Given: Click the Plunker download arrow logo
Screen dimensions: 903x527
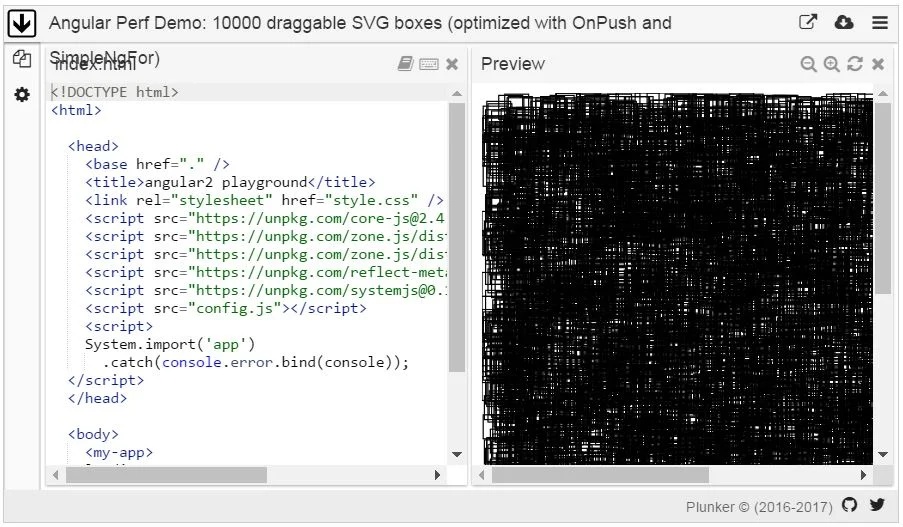Looking at the screenshot, I should tap(22, 24).
